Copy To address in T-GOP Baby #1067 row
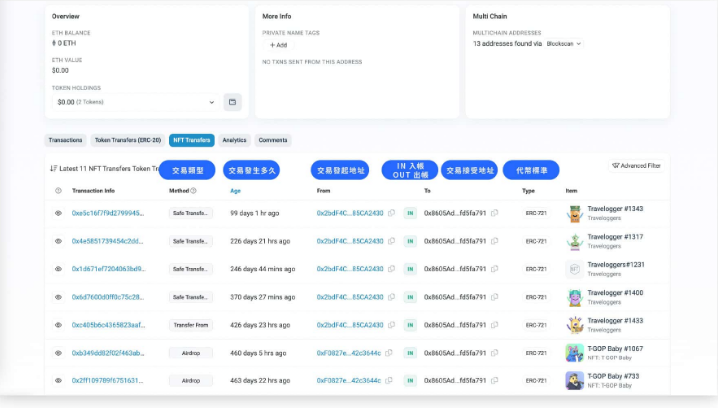718x408 pixels. pos(495,353)
